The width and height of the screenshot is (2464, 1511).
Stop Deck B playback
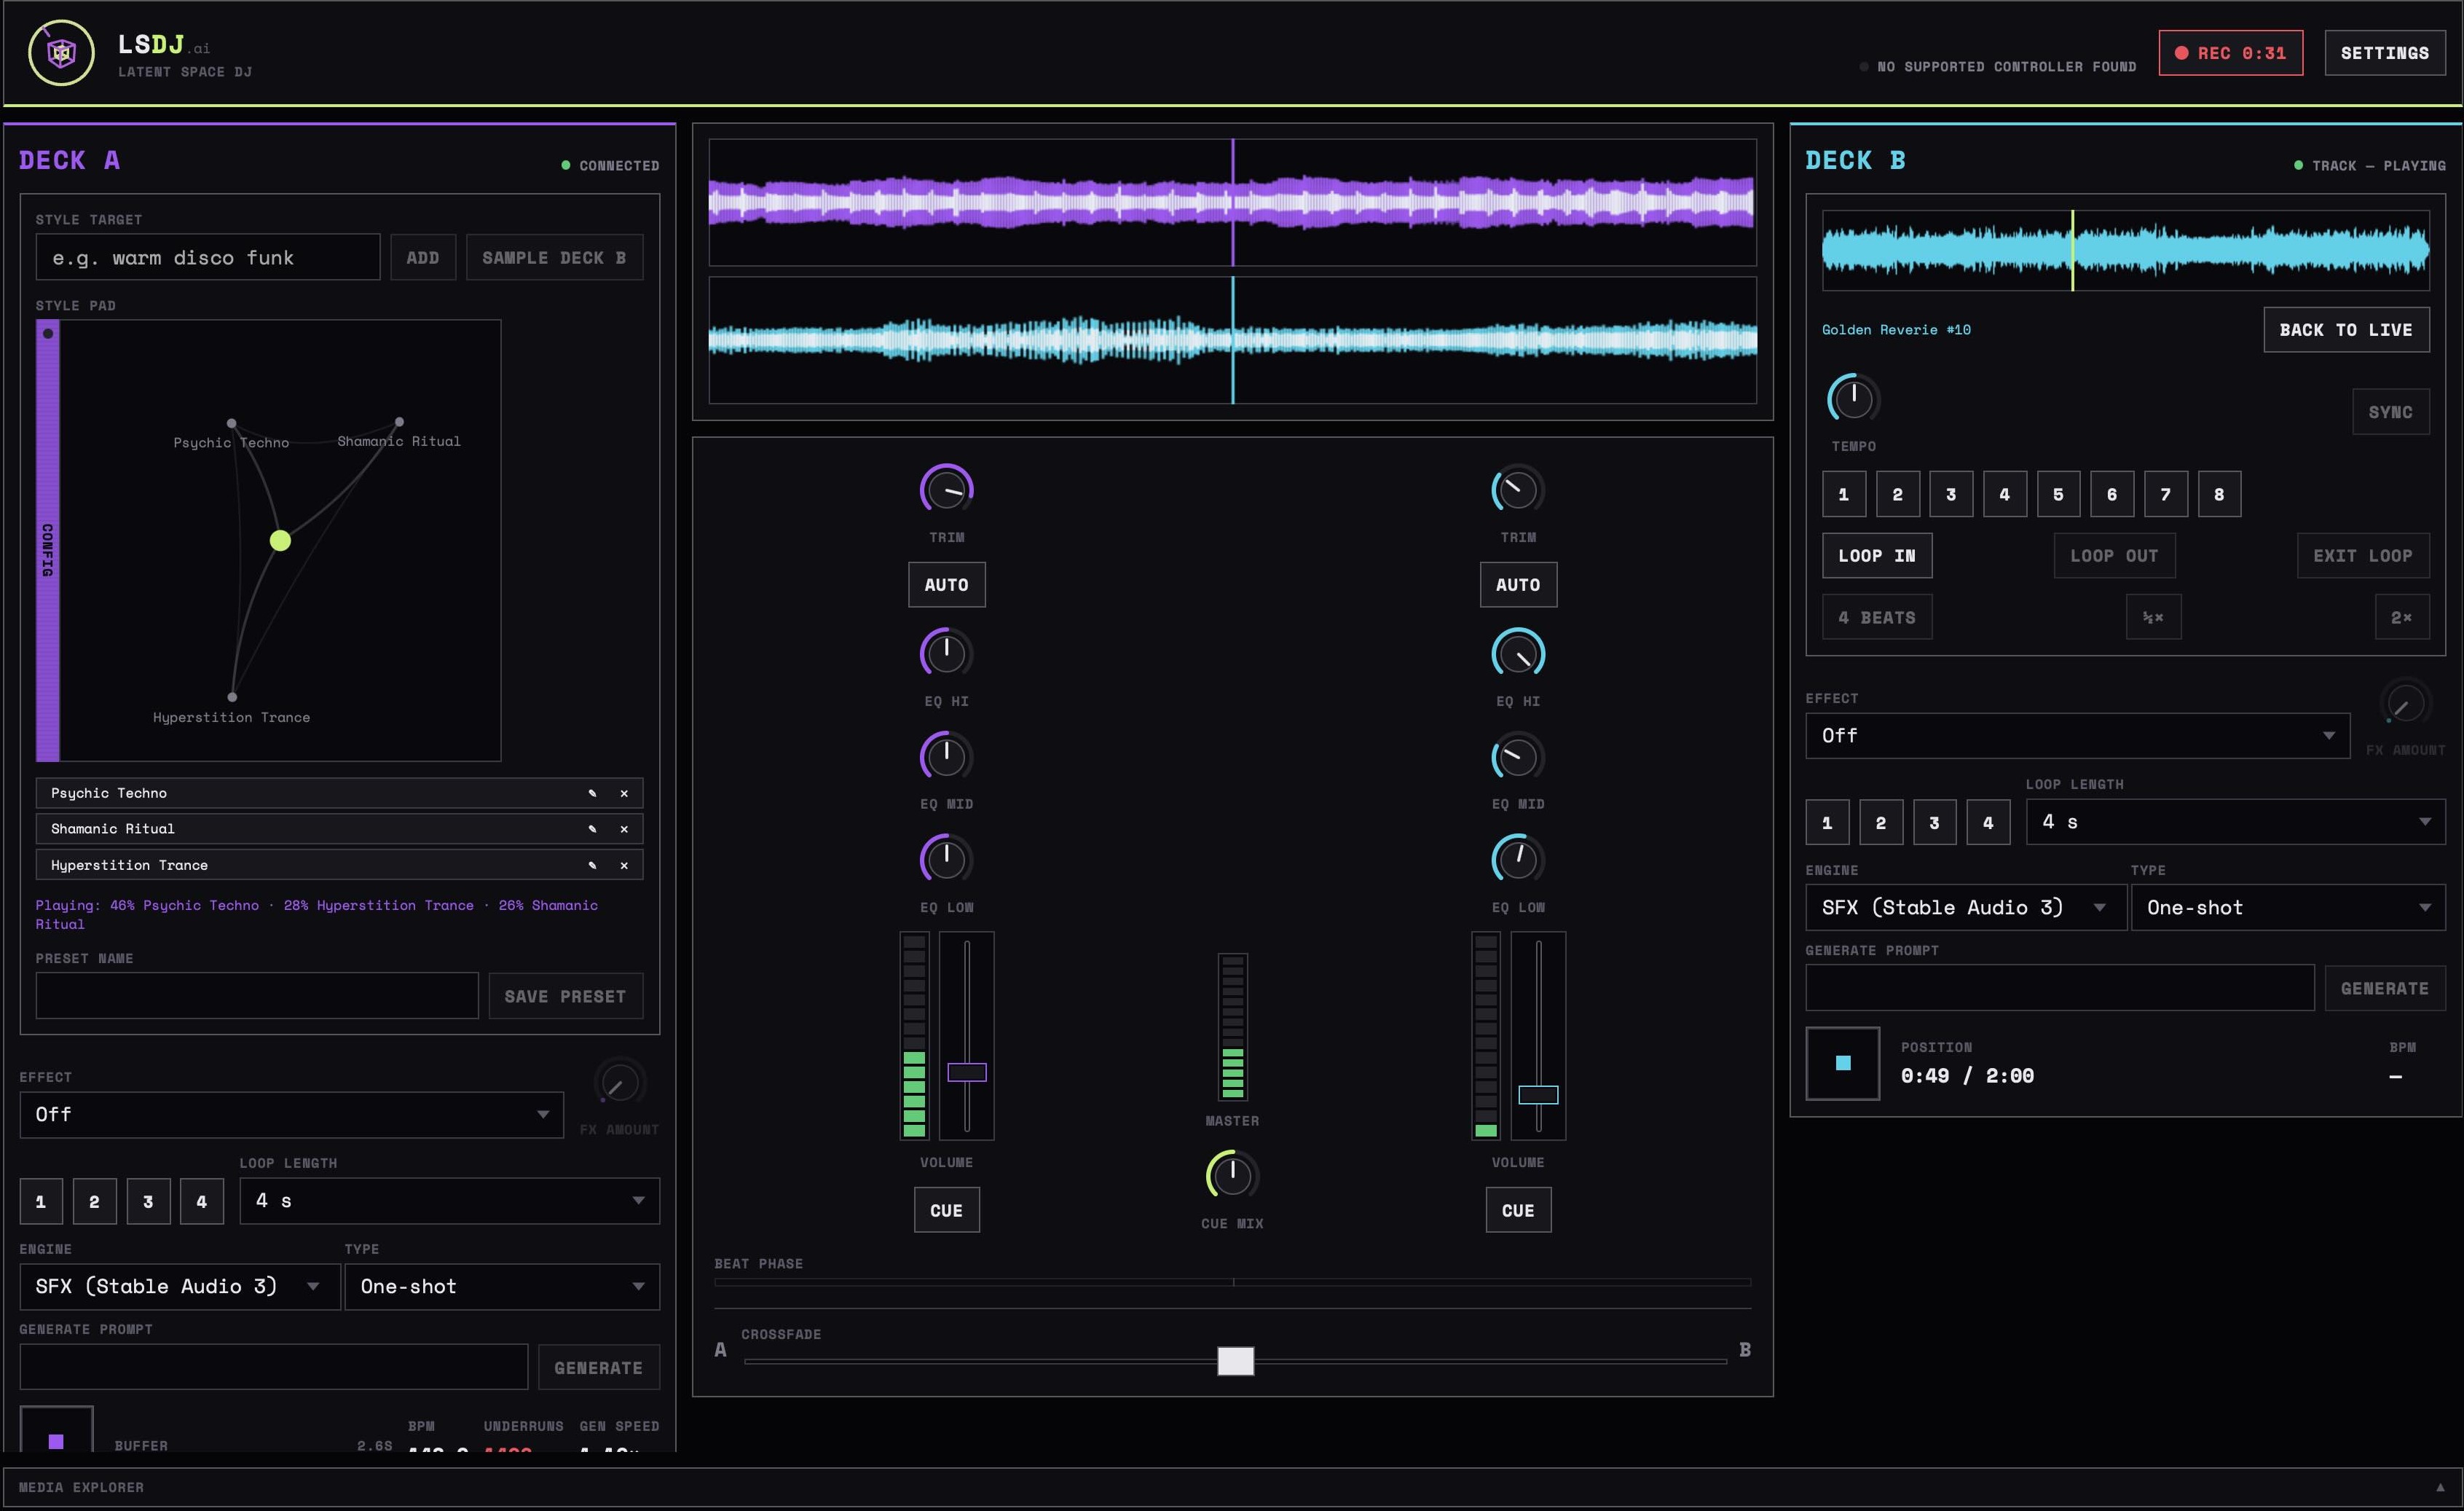click(1843, 1064)
